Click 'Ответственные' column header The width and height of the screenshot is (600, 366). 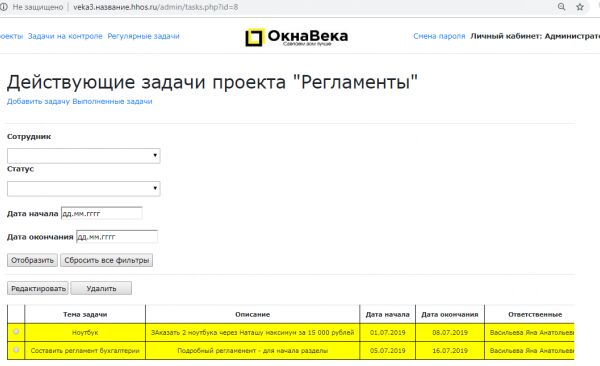(530, 314)
